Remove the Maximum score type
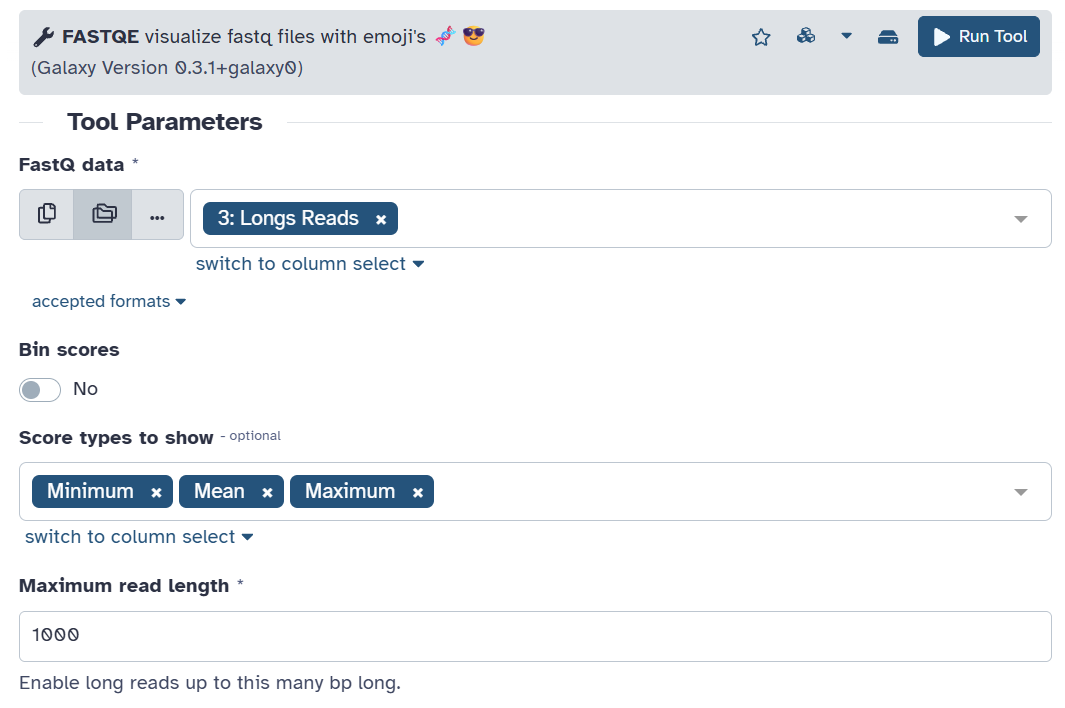The width and height of the screenshot is (1065, 708). [418, 493]
